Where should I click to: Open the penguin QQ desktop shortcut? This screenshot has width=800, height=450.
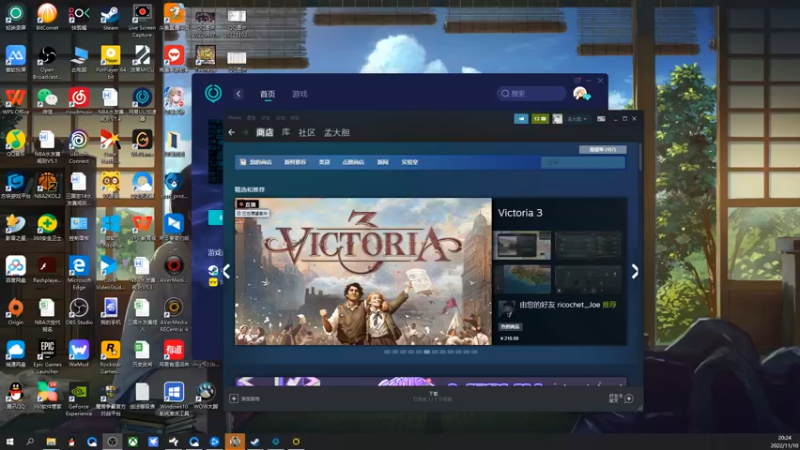pos(15,396)
